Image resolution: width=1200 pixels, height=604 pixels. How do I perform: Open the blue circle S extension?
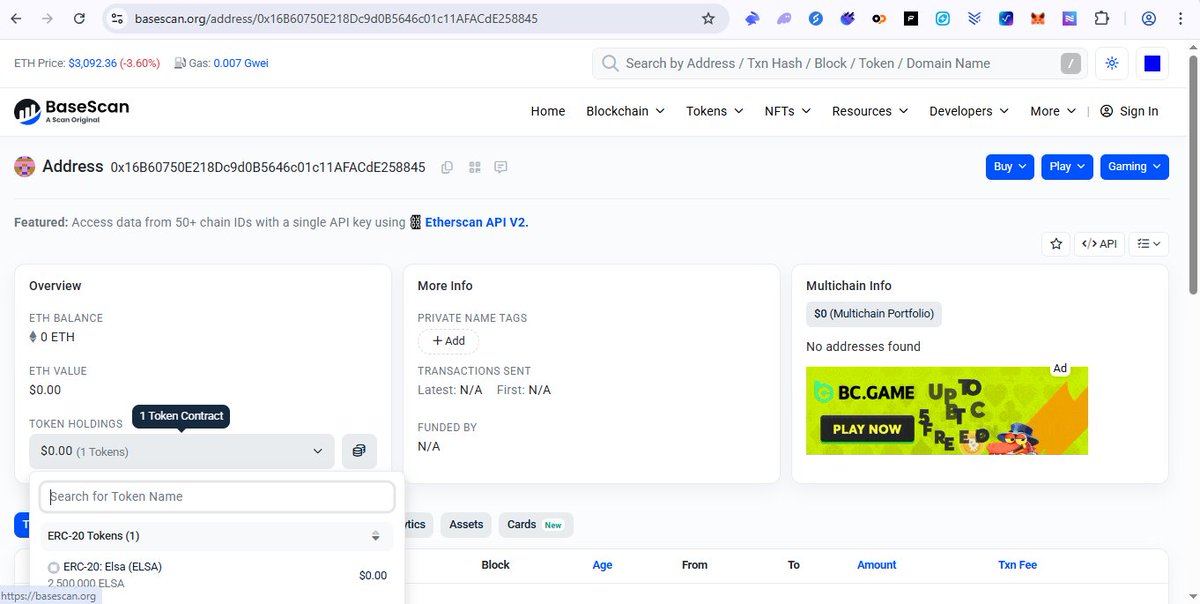click(816, 18)
